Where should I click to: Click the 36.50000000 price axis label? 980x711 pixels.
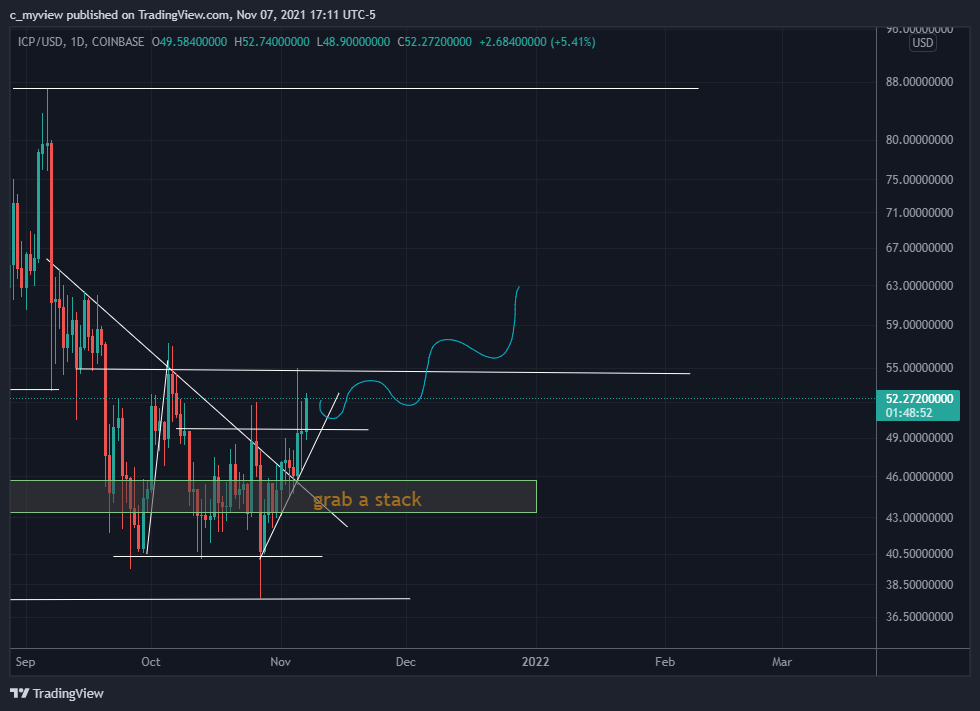point(919,617)
